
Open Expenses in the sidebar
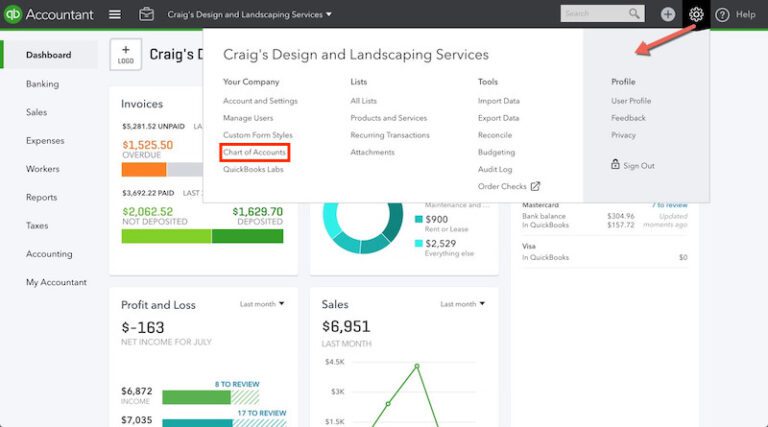(45, 141)
